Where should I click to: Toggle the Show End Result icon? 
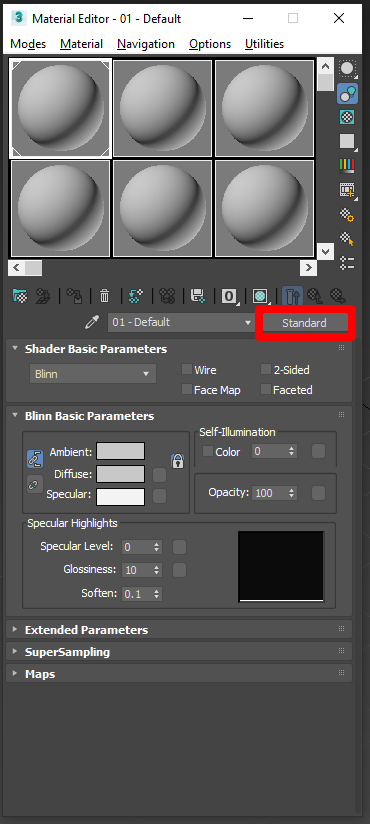click(292, 296)
